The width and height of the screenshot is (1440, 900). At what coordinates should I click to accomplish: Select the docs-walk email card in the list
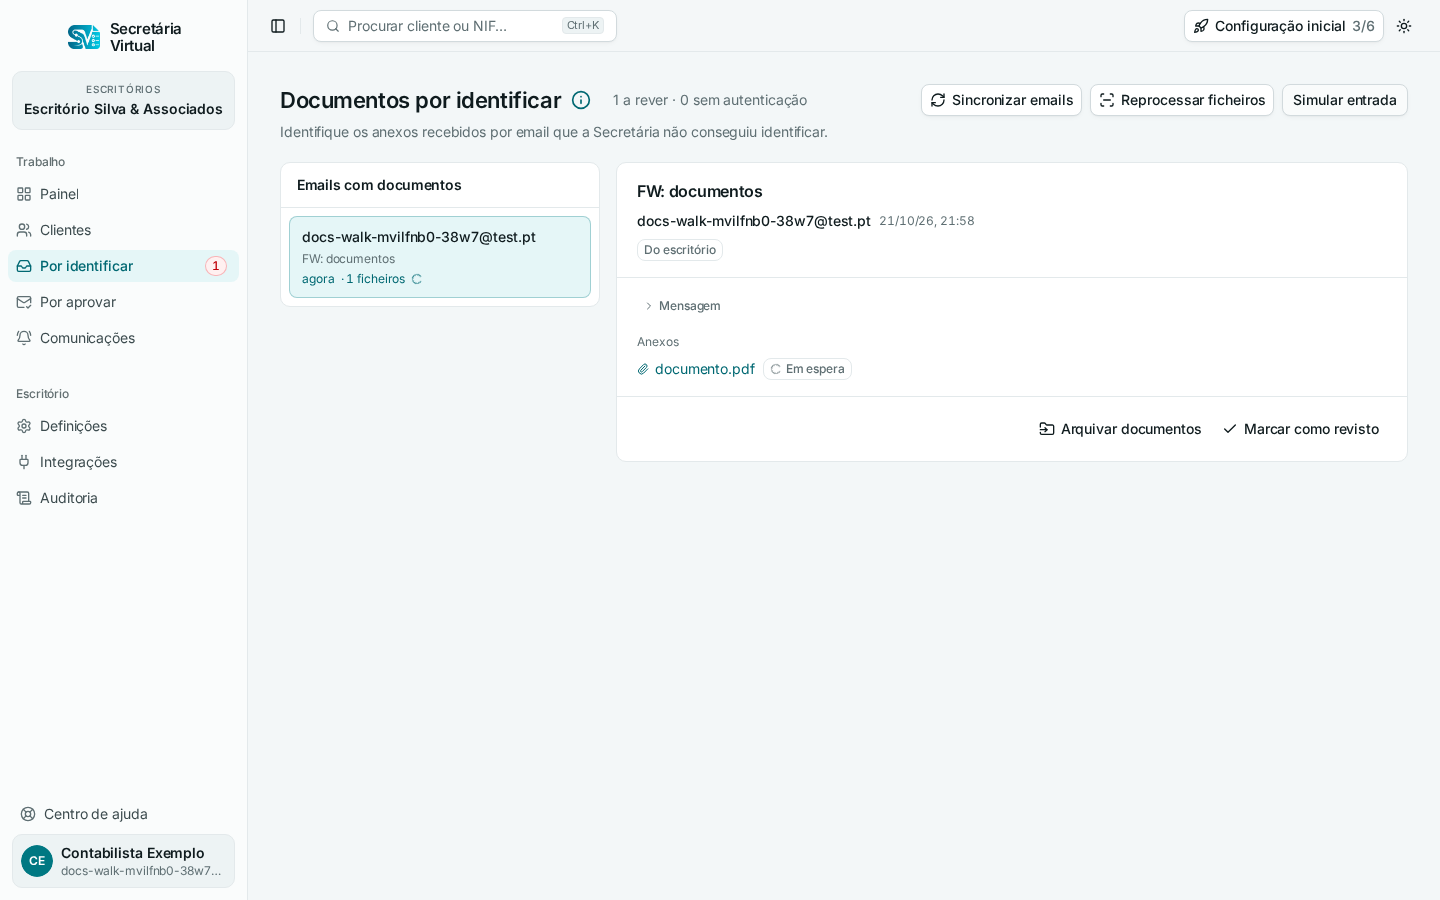tap(440, 257)
